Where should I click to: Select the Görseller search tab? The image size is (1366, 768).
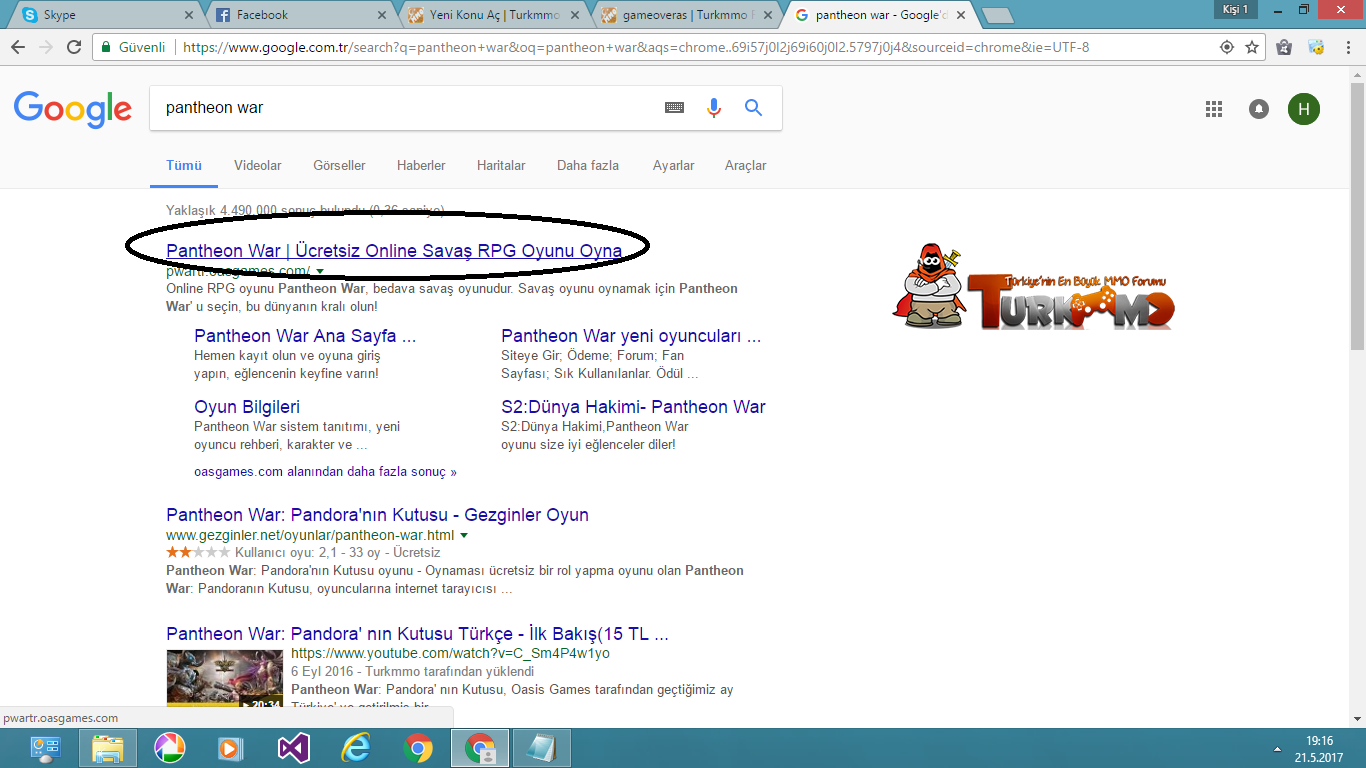pyautogui.click(x=339, y=165)
